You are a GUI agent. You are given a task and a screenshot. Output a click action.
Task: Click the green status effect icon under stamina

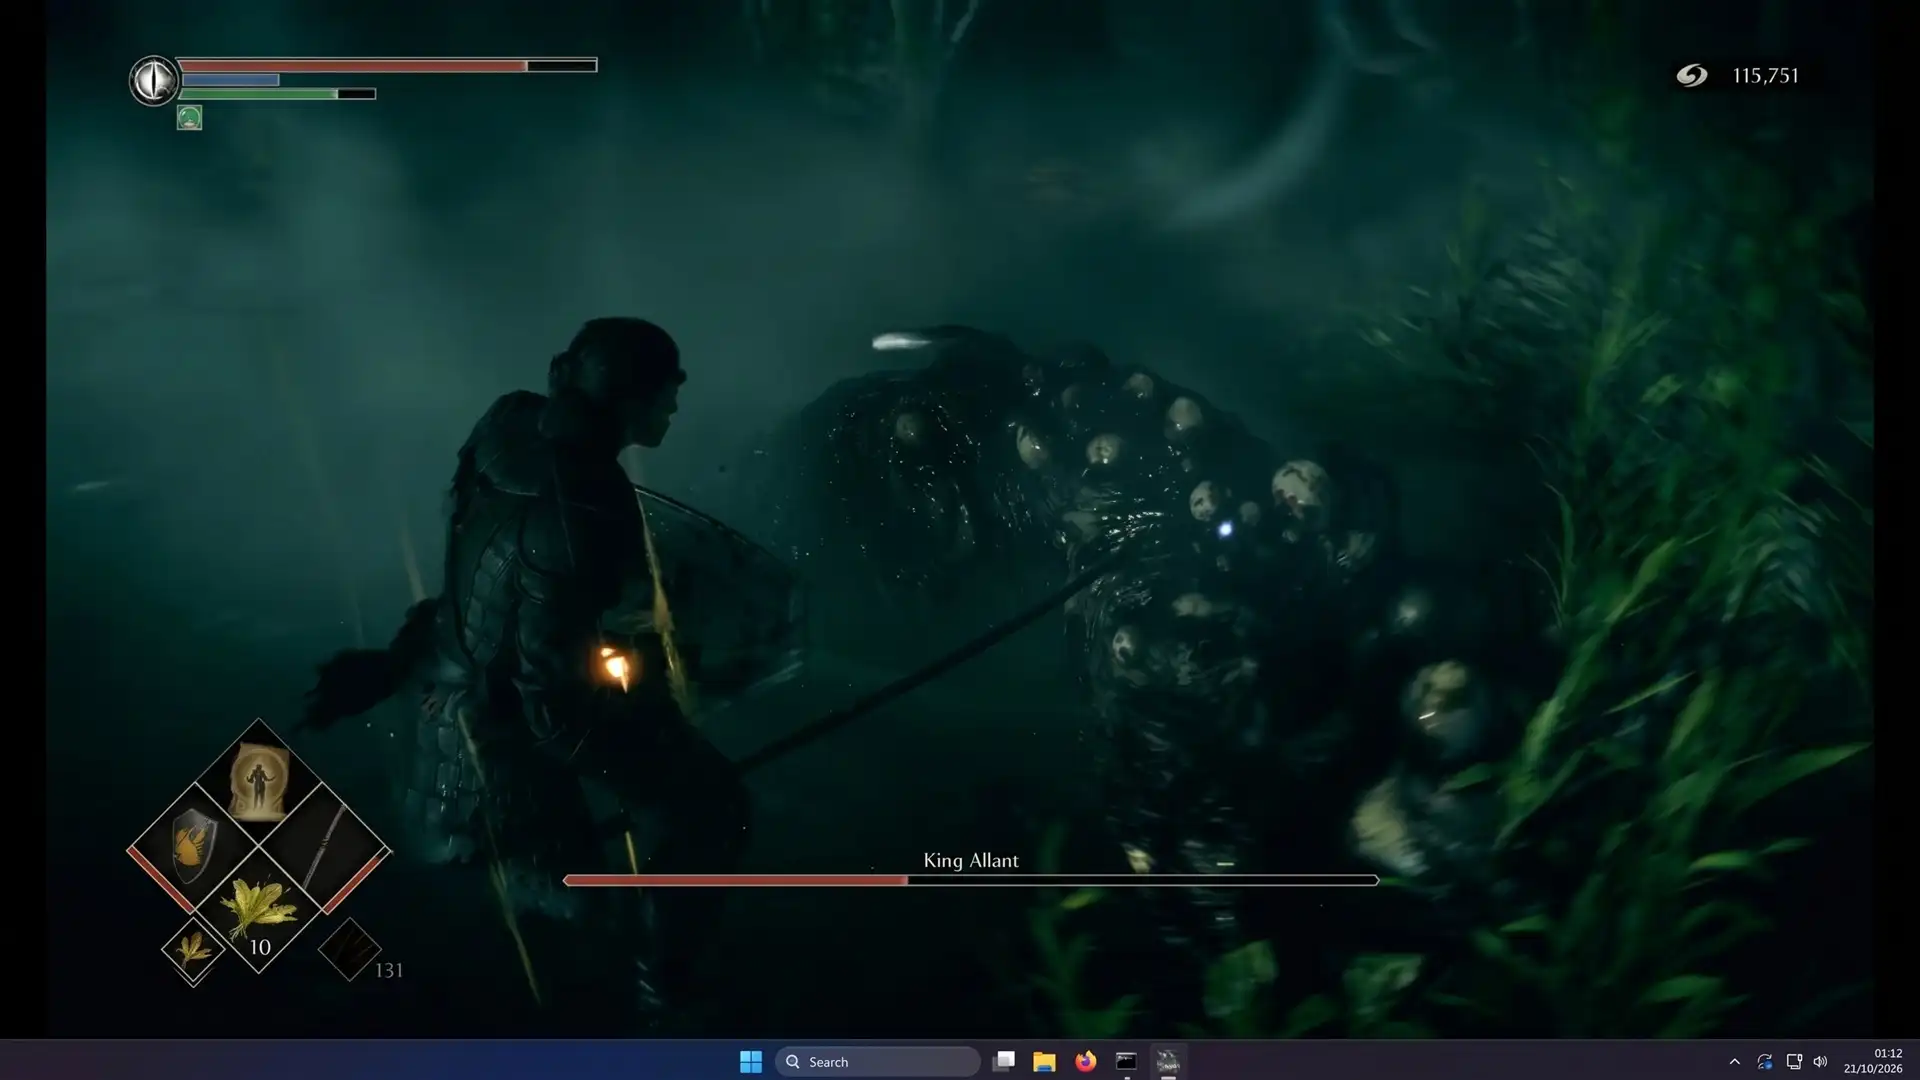tap(189, 118)
